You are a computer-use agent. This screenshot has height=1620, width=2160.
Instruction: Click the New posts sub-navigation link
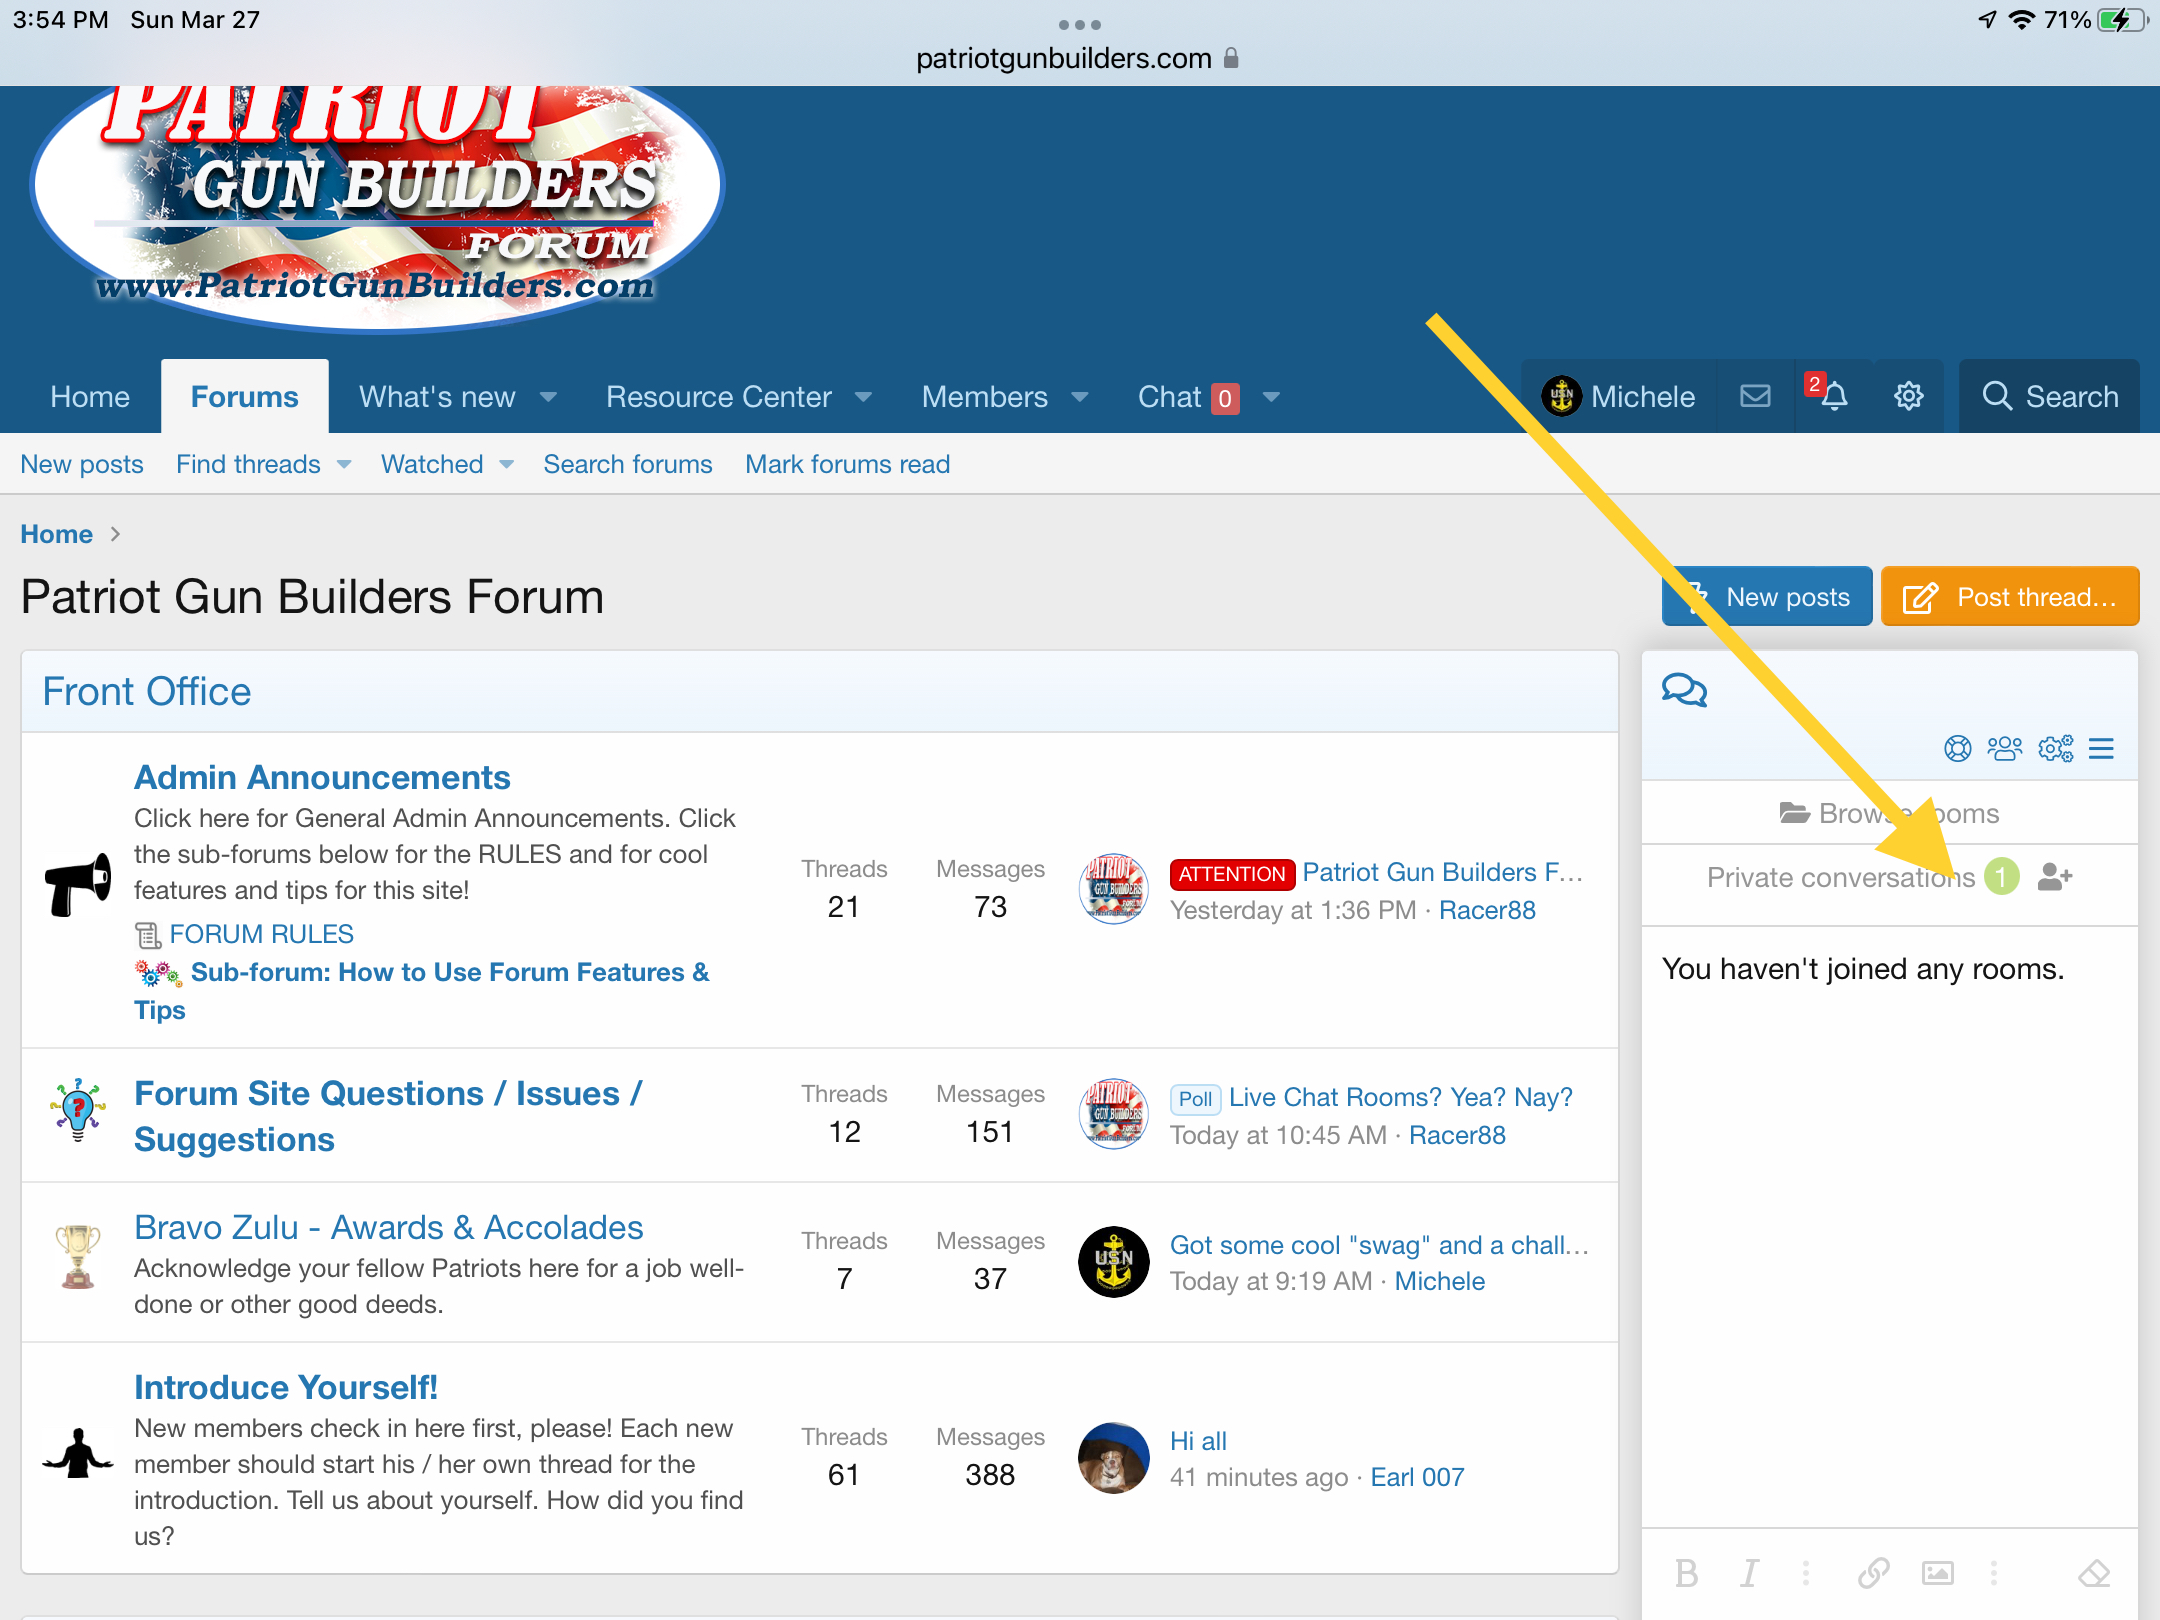[82, 464]
